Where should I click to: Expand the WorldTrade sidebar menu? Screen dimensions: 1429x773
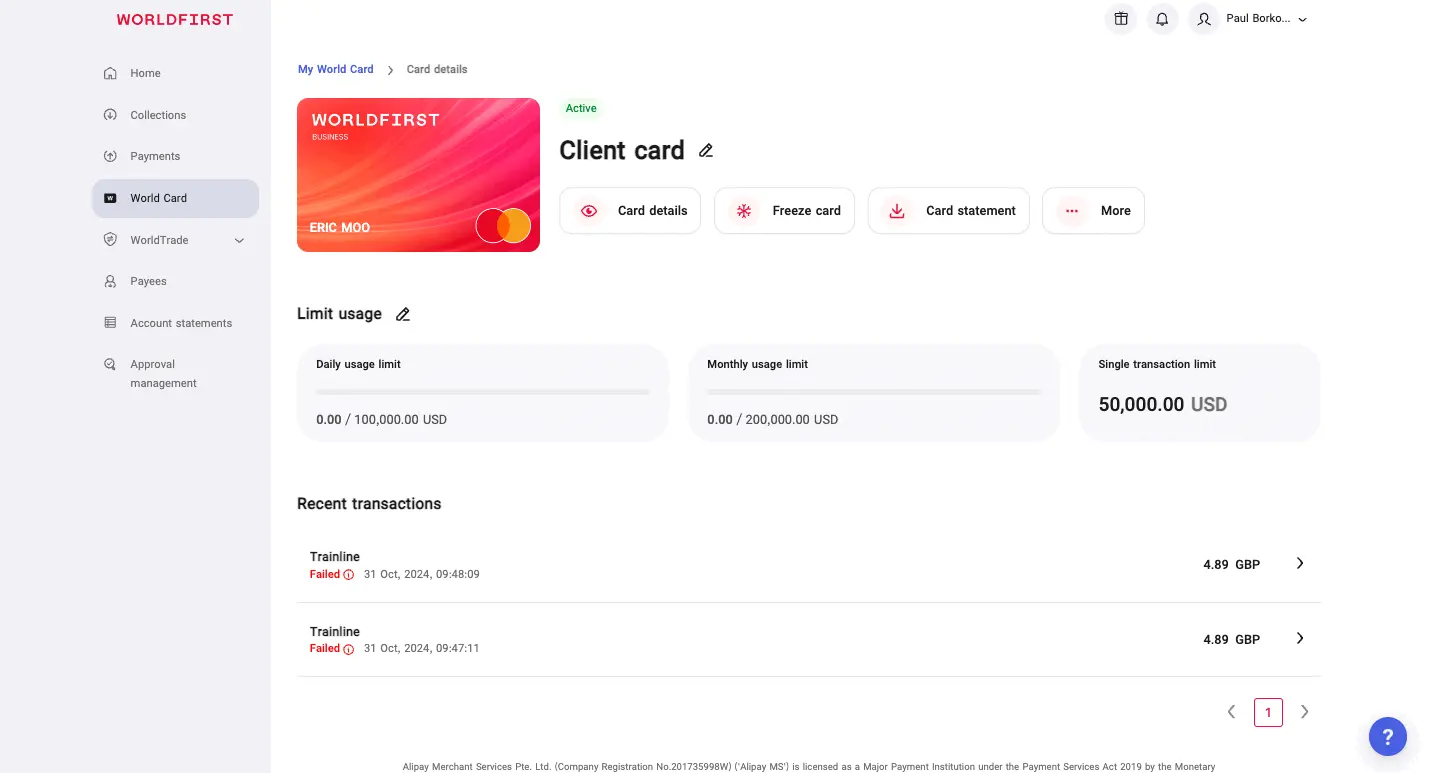tap(239, 240)
